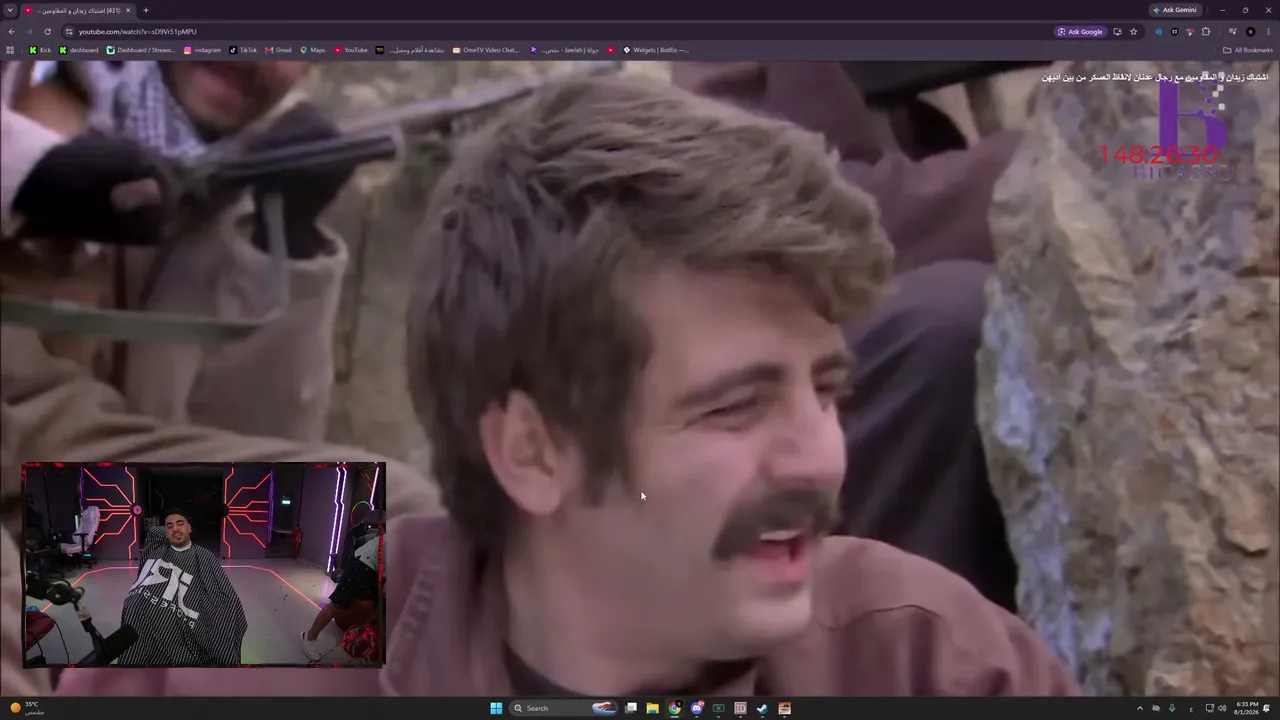Bookmark this page with the star icon
The height and width of the screenshot is (720, 1280).
click(1133, 31)
